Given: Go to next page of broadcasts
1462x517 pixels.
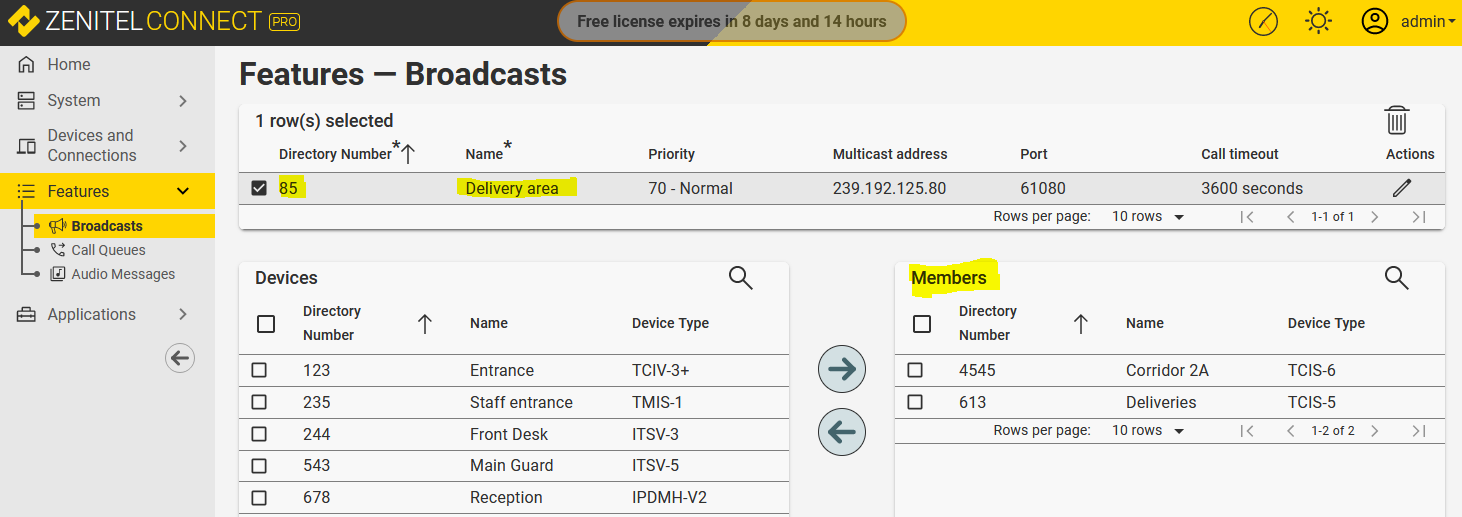Looking at the screenshot, I should [1375, 217].
